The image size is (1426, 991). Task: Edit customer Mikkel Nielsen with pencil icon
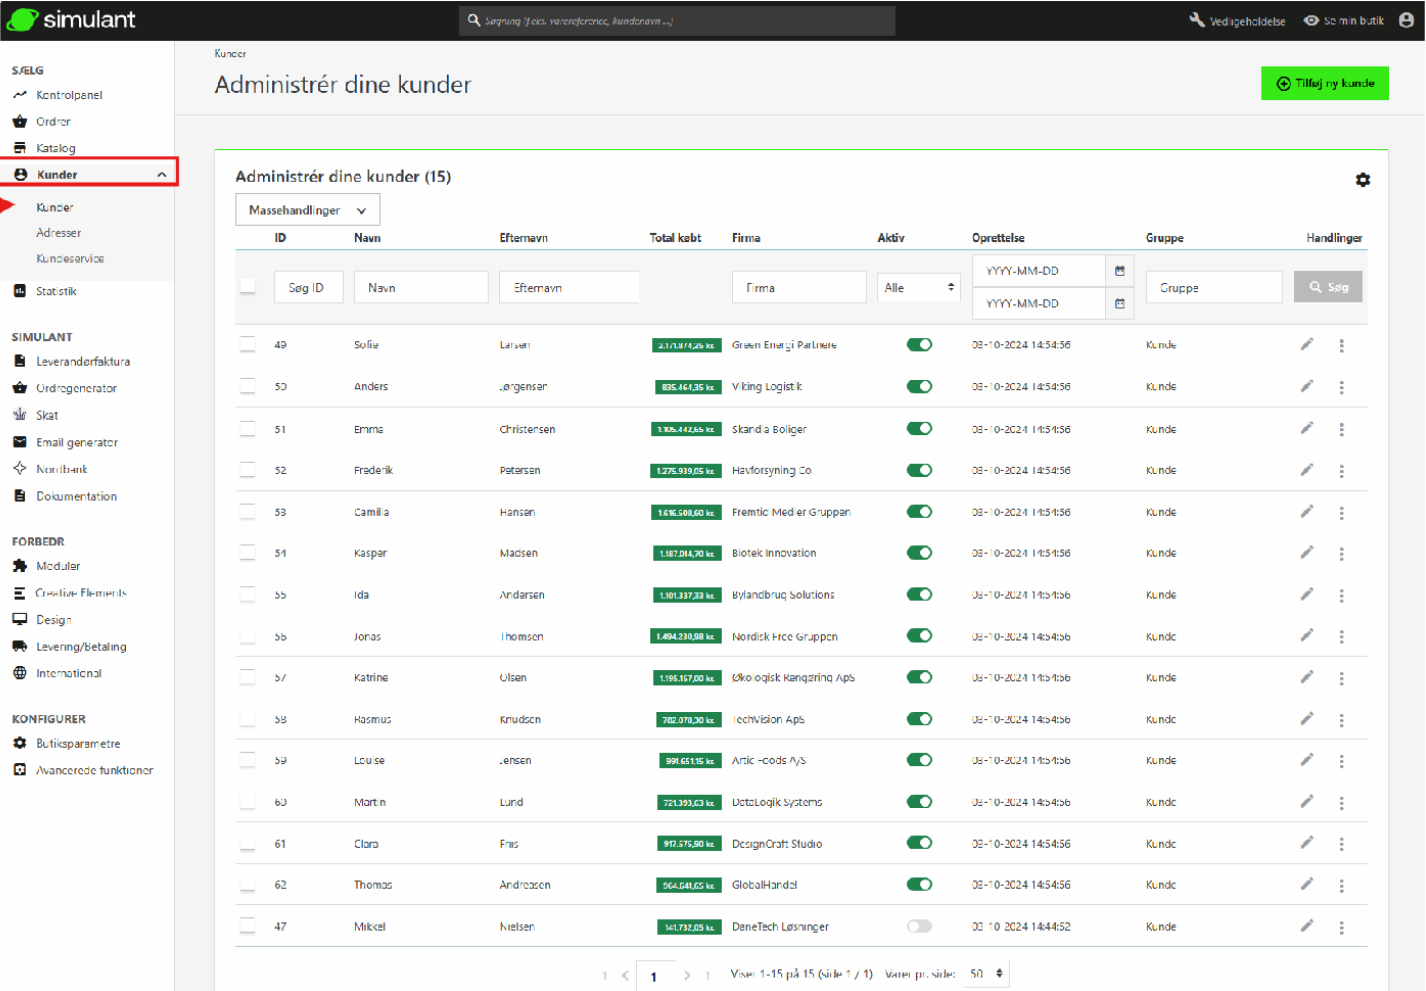1306,926
